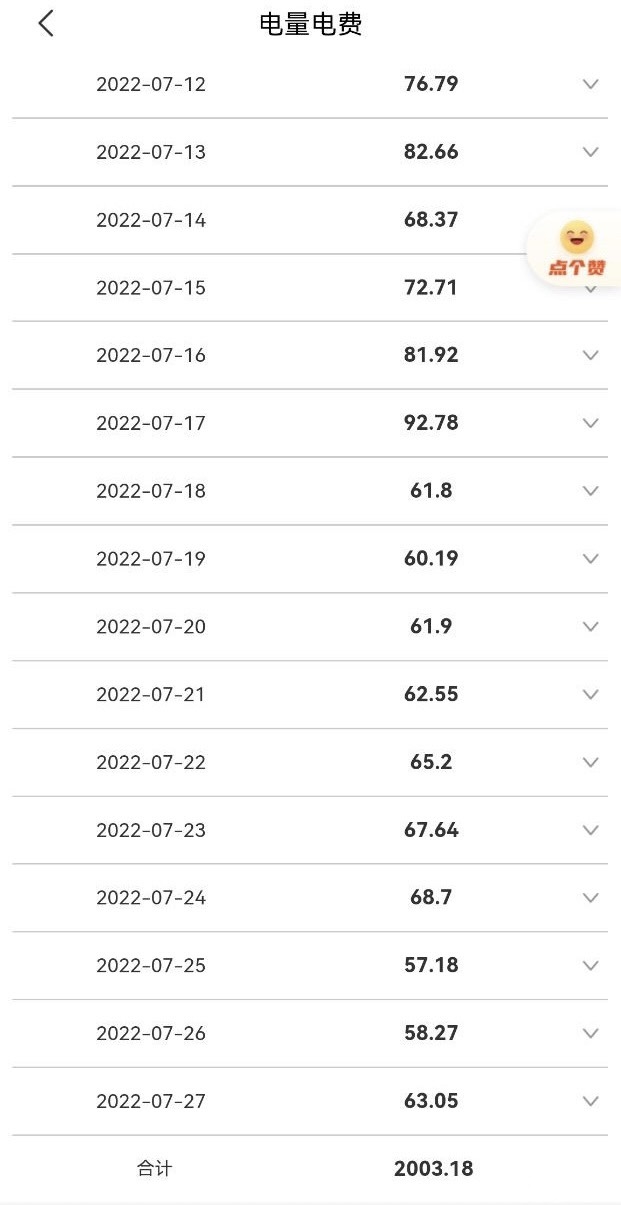
Task: Tap the 合计 total row label
Action: point(154,1168)
